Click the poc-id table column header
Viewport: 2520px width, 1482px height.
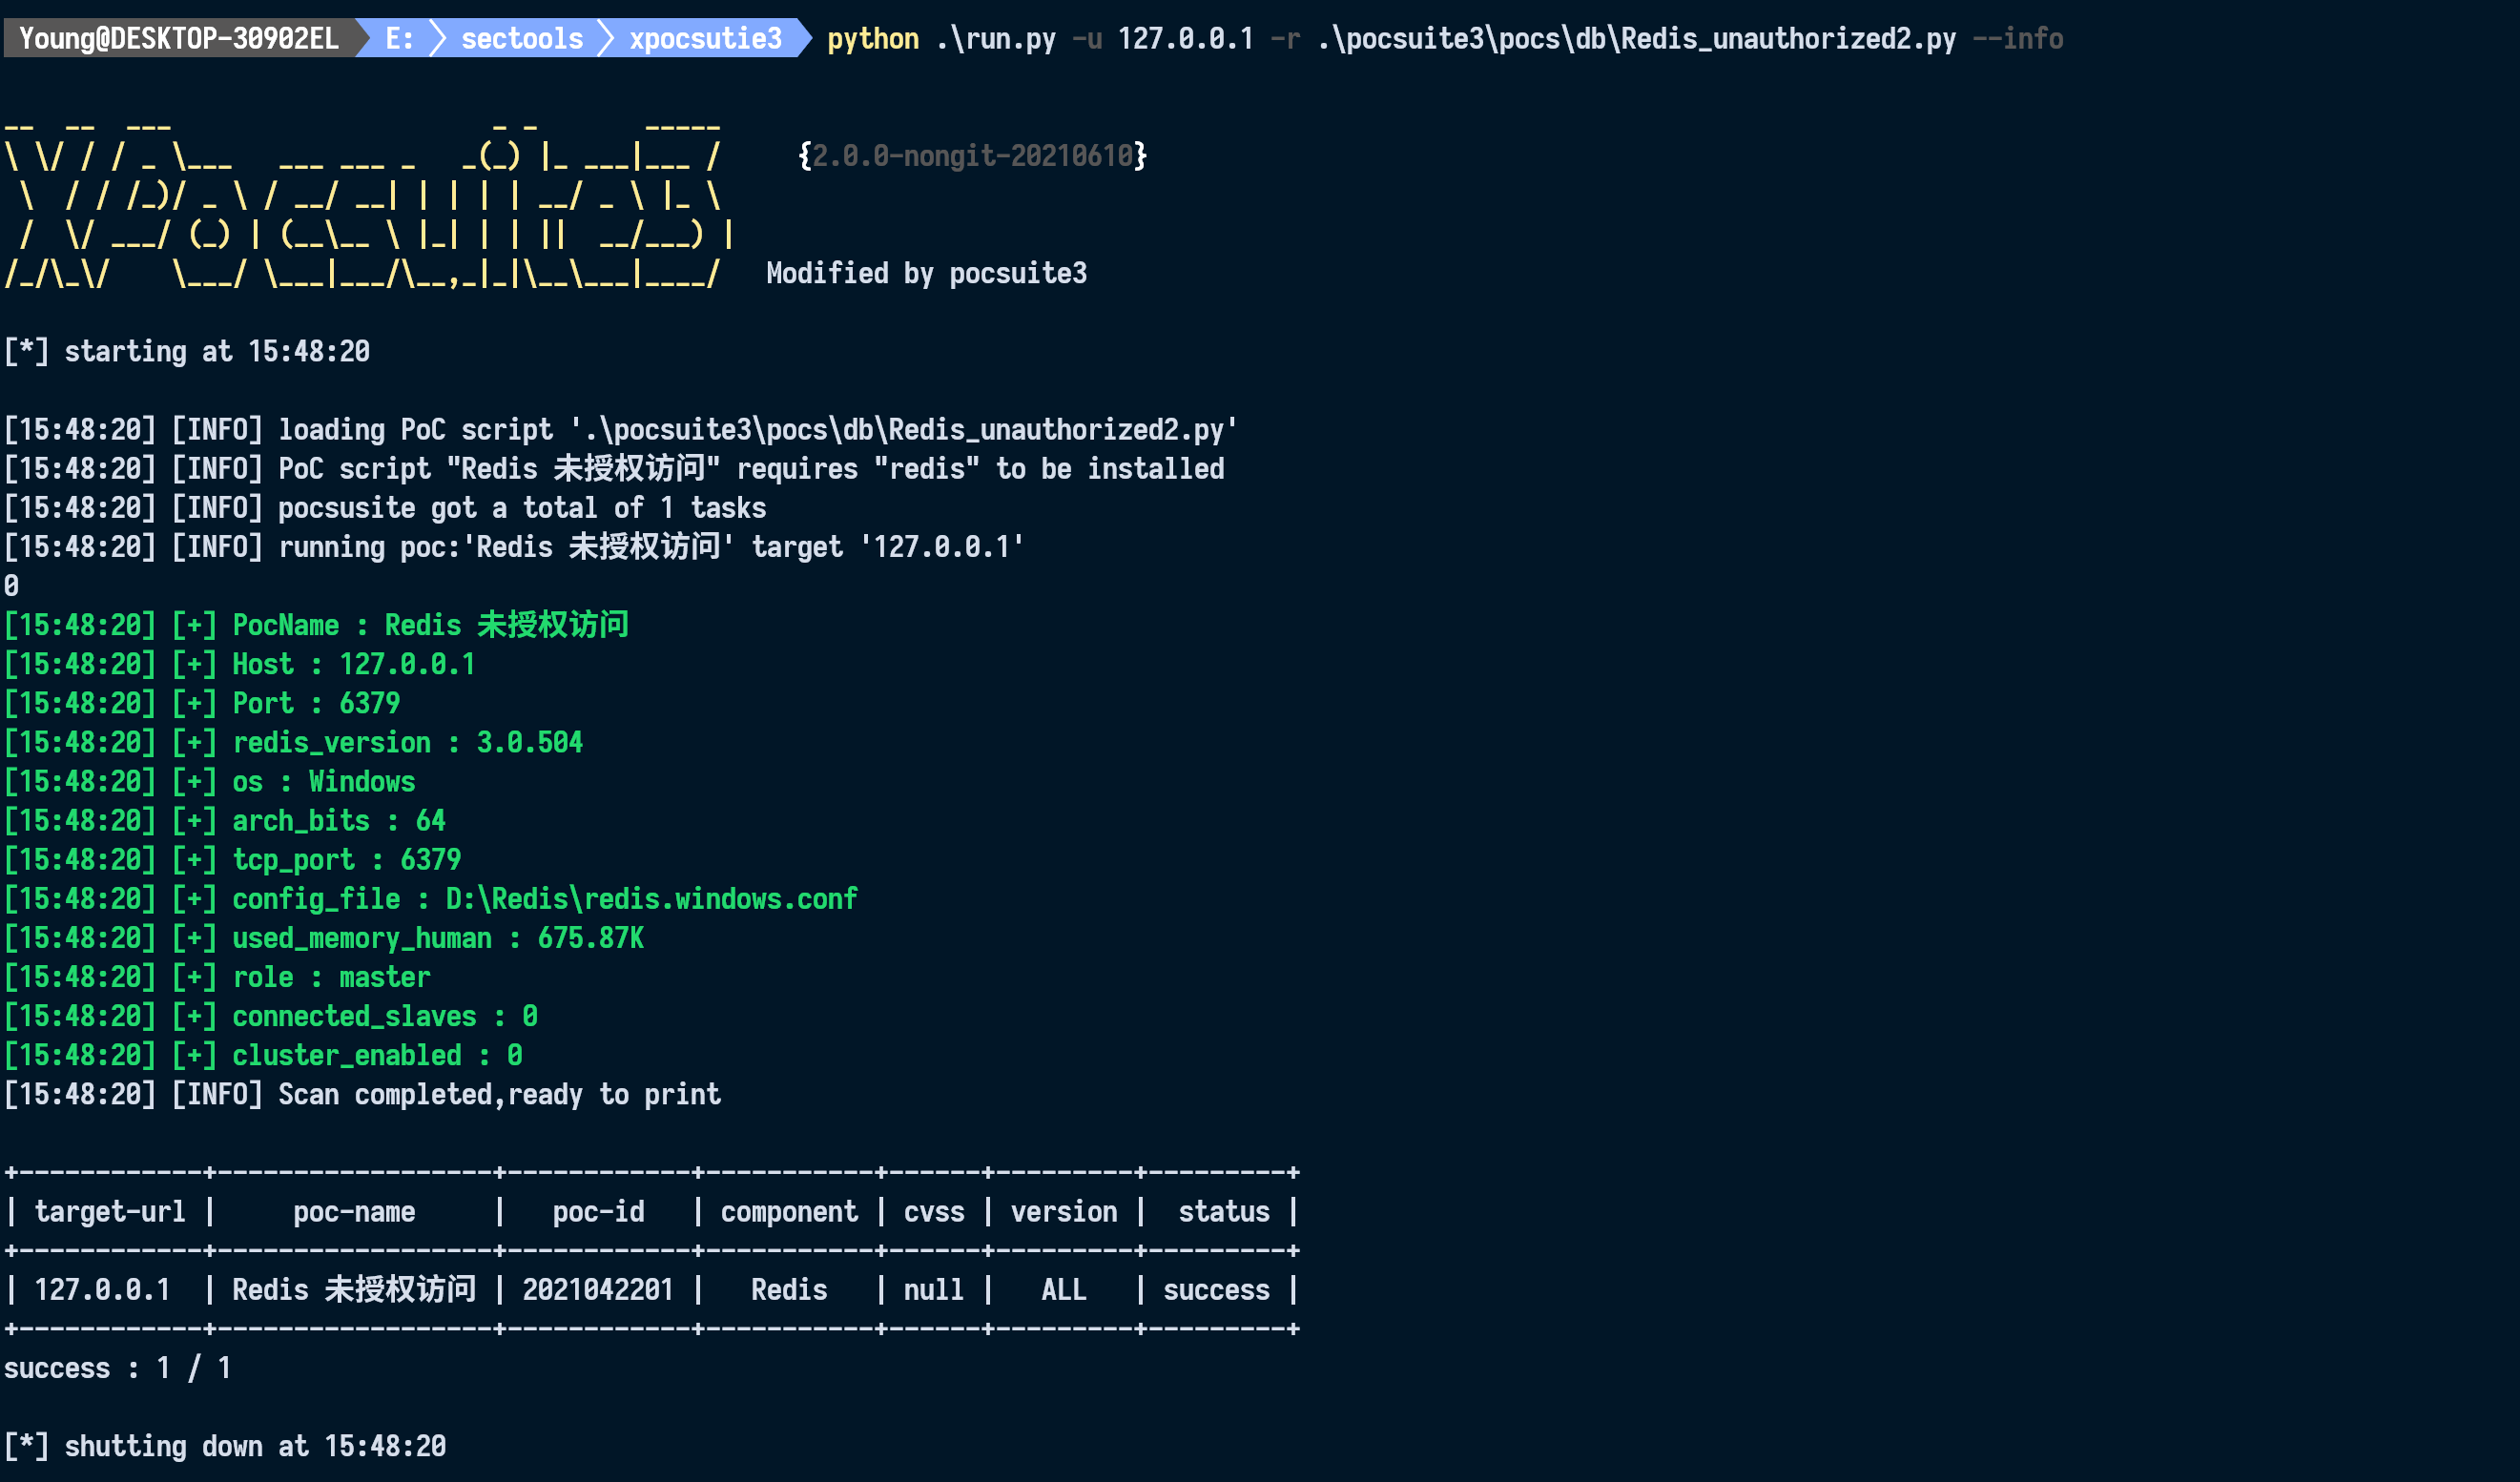[598, 1212]
